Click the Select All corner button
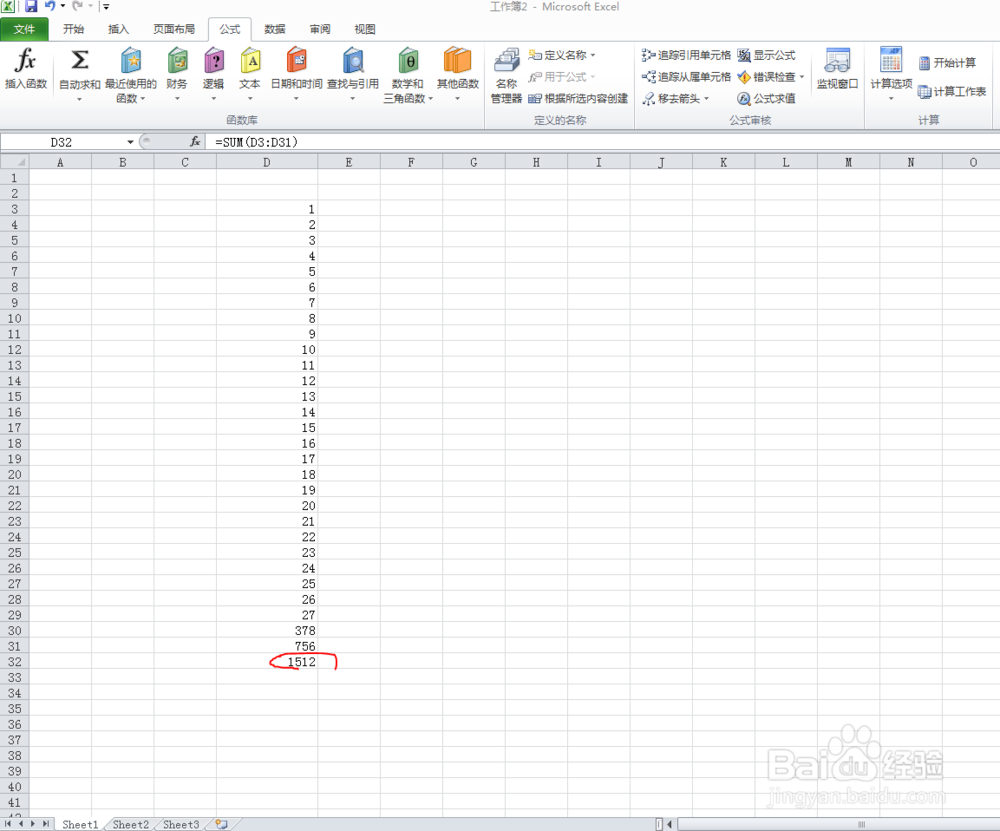 click(15, 162)
